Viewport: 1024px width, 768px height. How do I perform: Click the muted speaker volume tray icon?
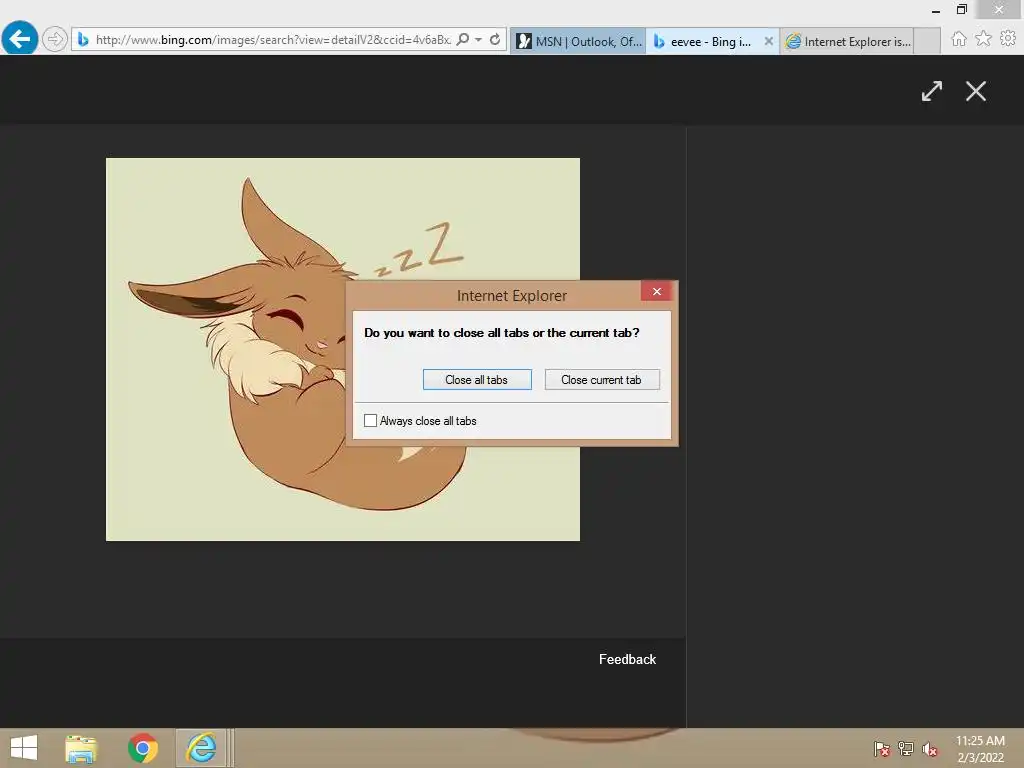(x=930, y=749)
